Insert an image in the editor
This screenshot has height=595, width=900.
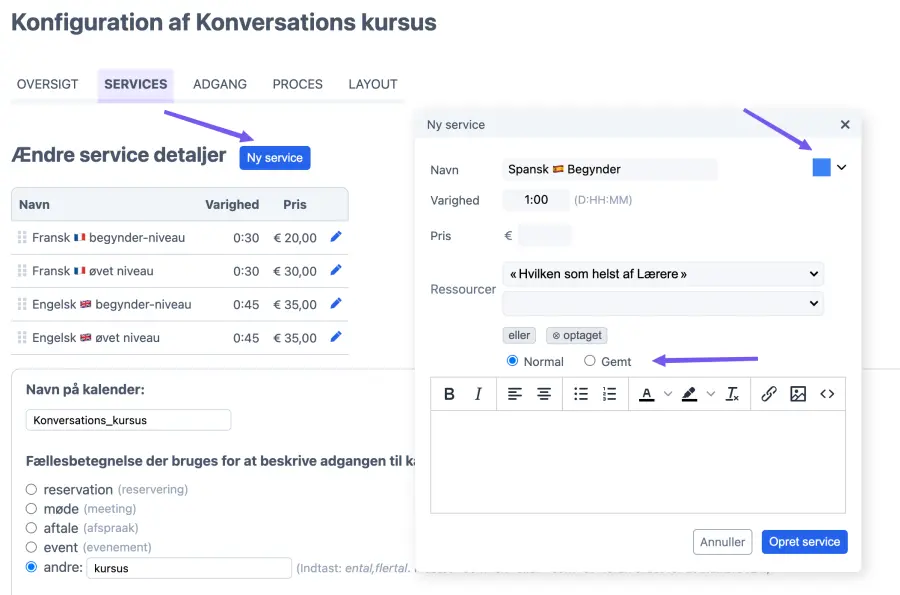[x=797, y=394]
